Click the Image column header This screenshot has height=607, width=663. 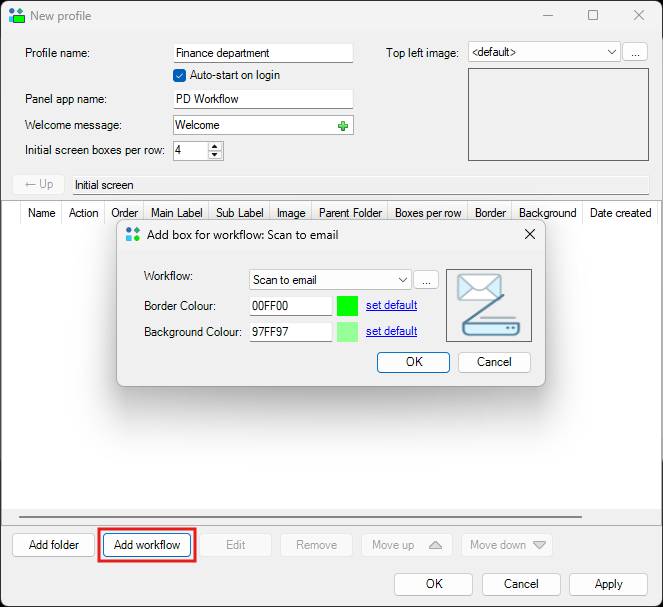coord(291,213)
